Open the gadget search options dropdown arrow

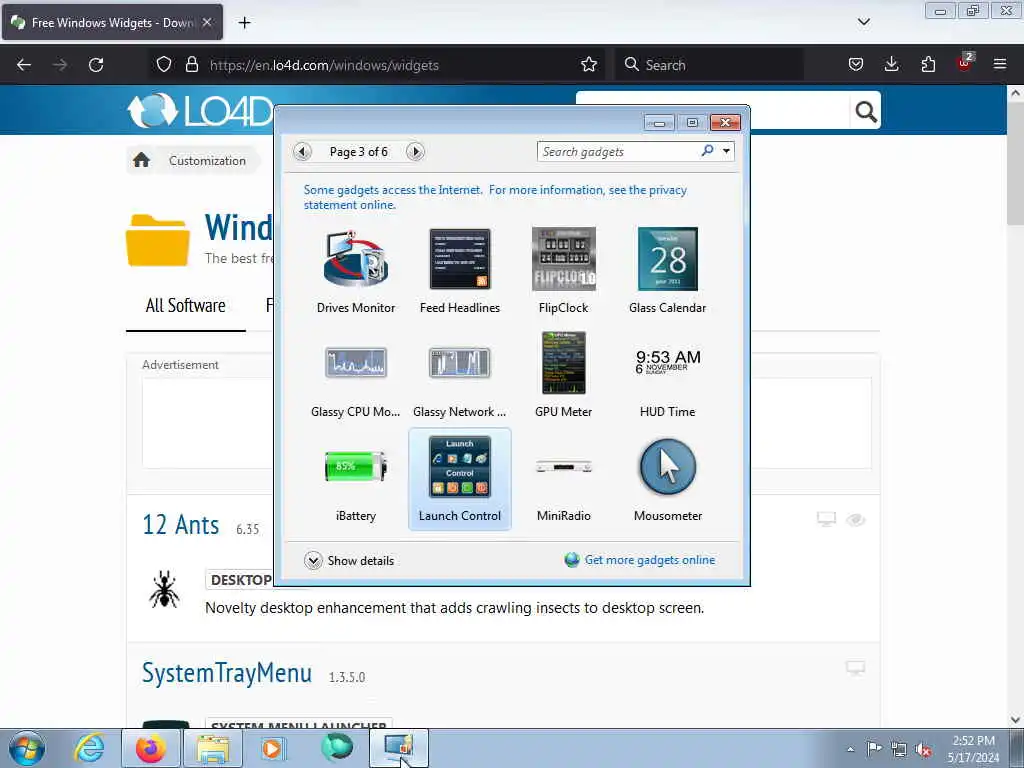coord(726,152)
